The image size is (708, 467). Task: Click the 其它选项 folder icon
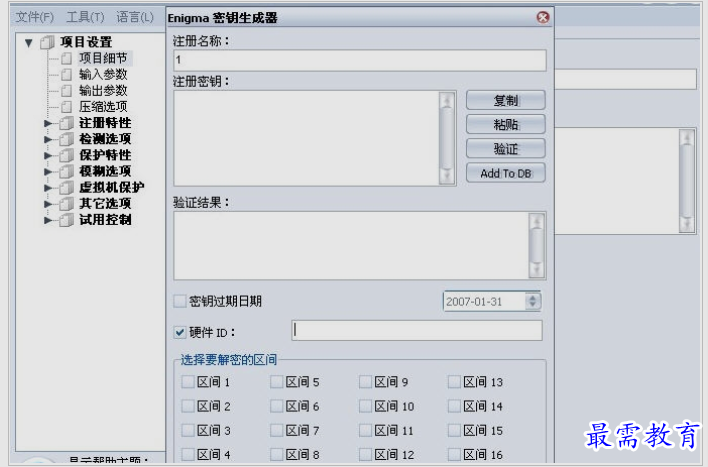click(66, 204)
